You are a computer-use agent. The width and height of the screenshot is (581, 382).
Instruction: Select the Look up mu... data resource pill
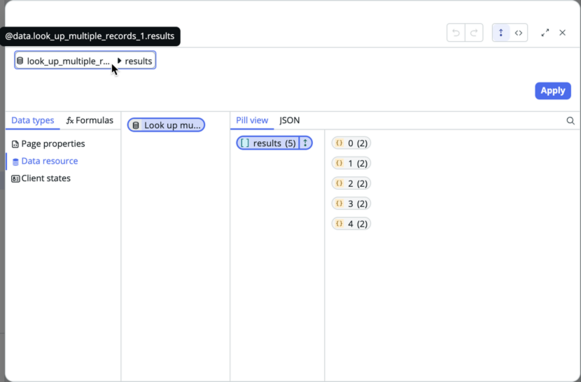pos(166,125)
